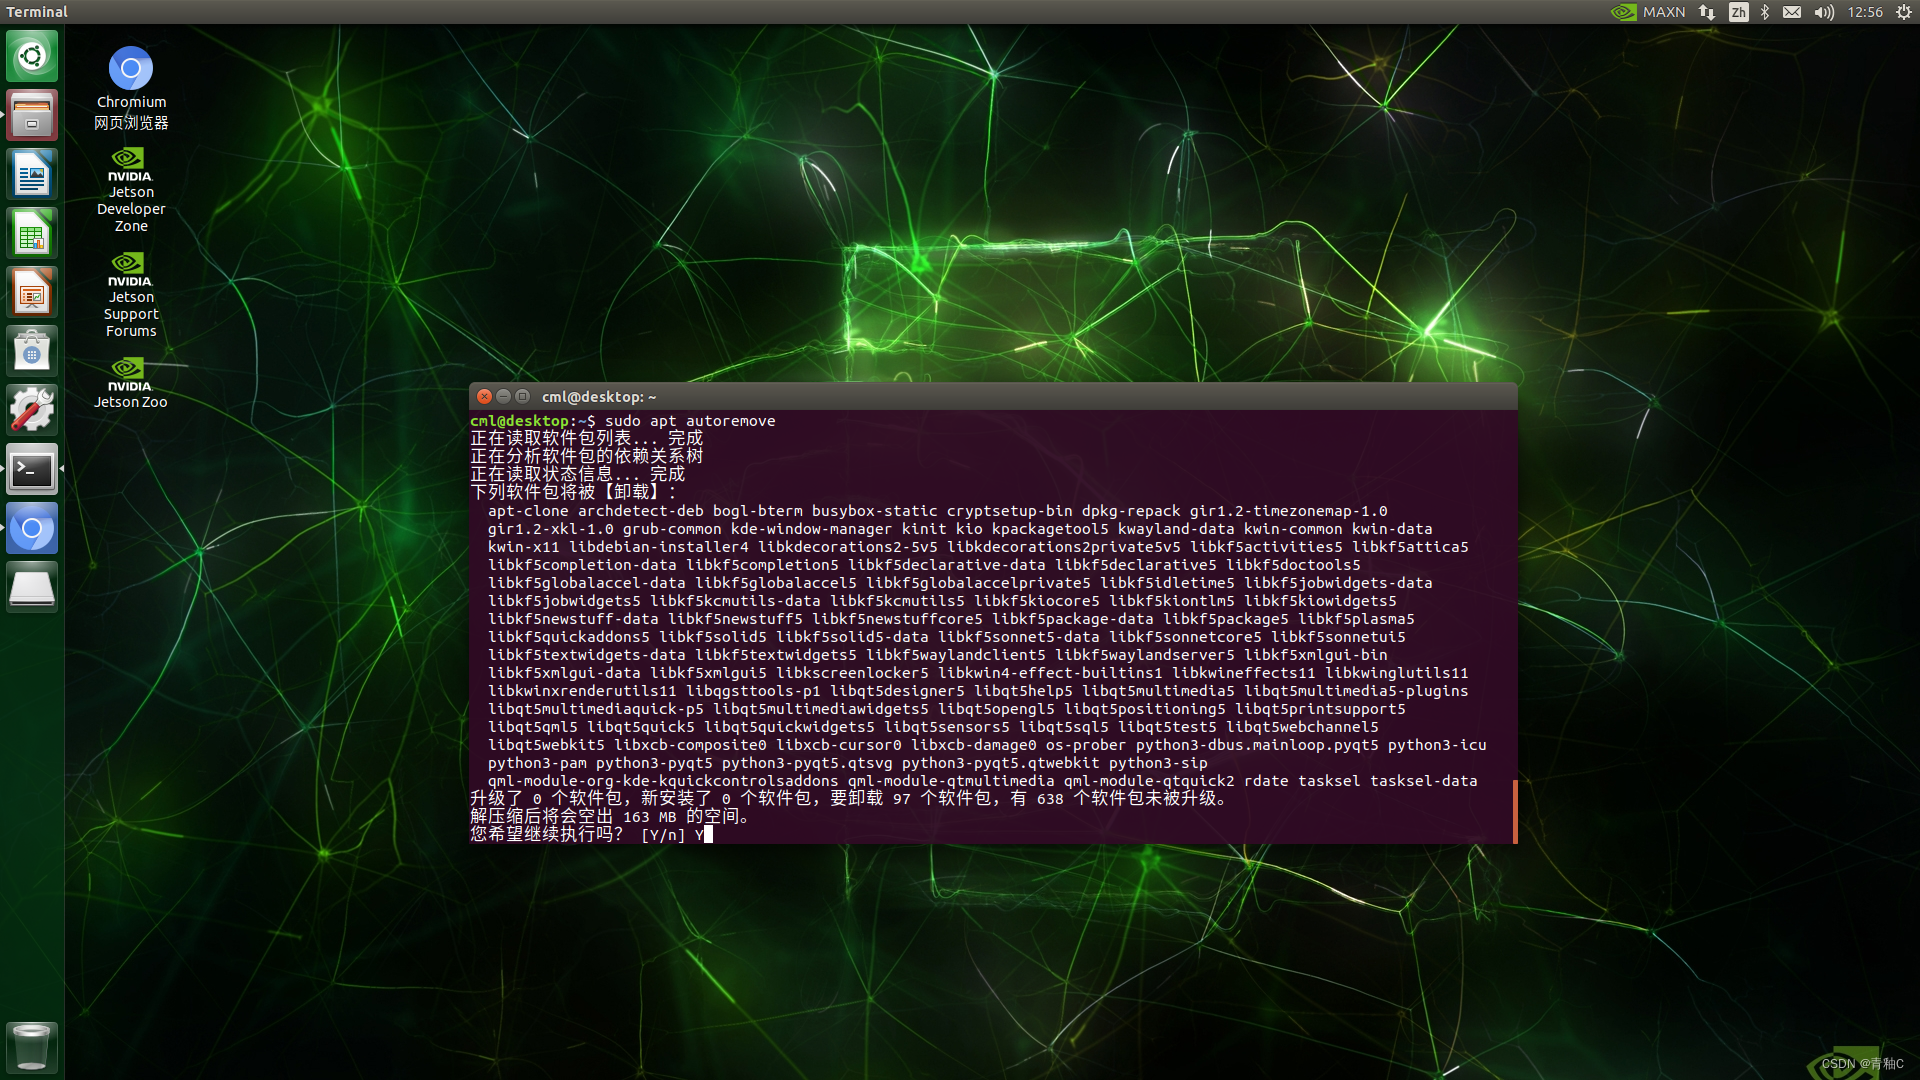Open the Files manager in launcher
Screen dimensions: 1920x1080
[32, 115]
